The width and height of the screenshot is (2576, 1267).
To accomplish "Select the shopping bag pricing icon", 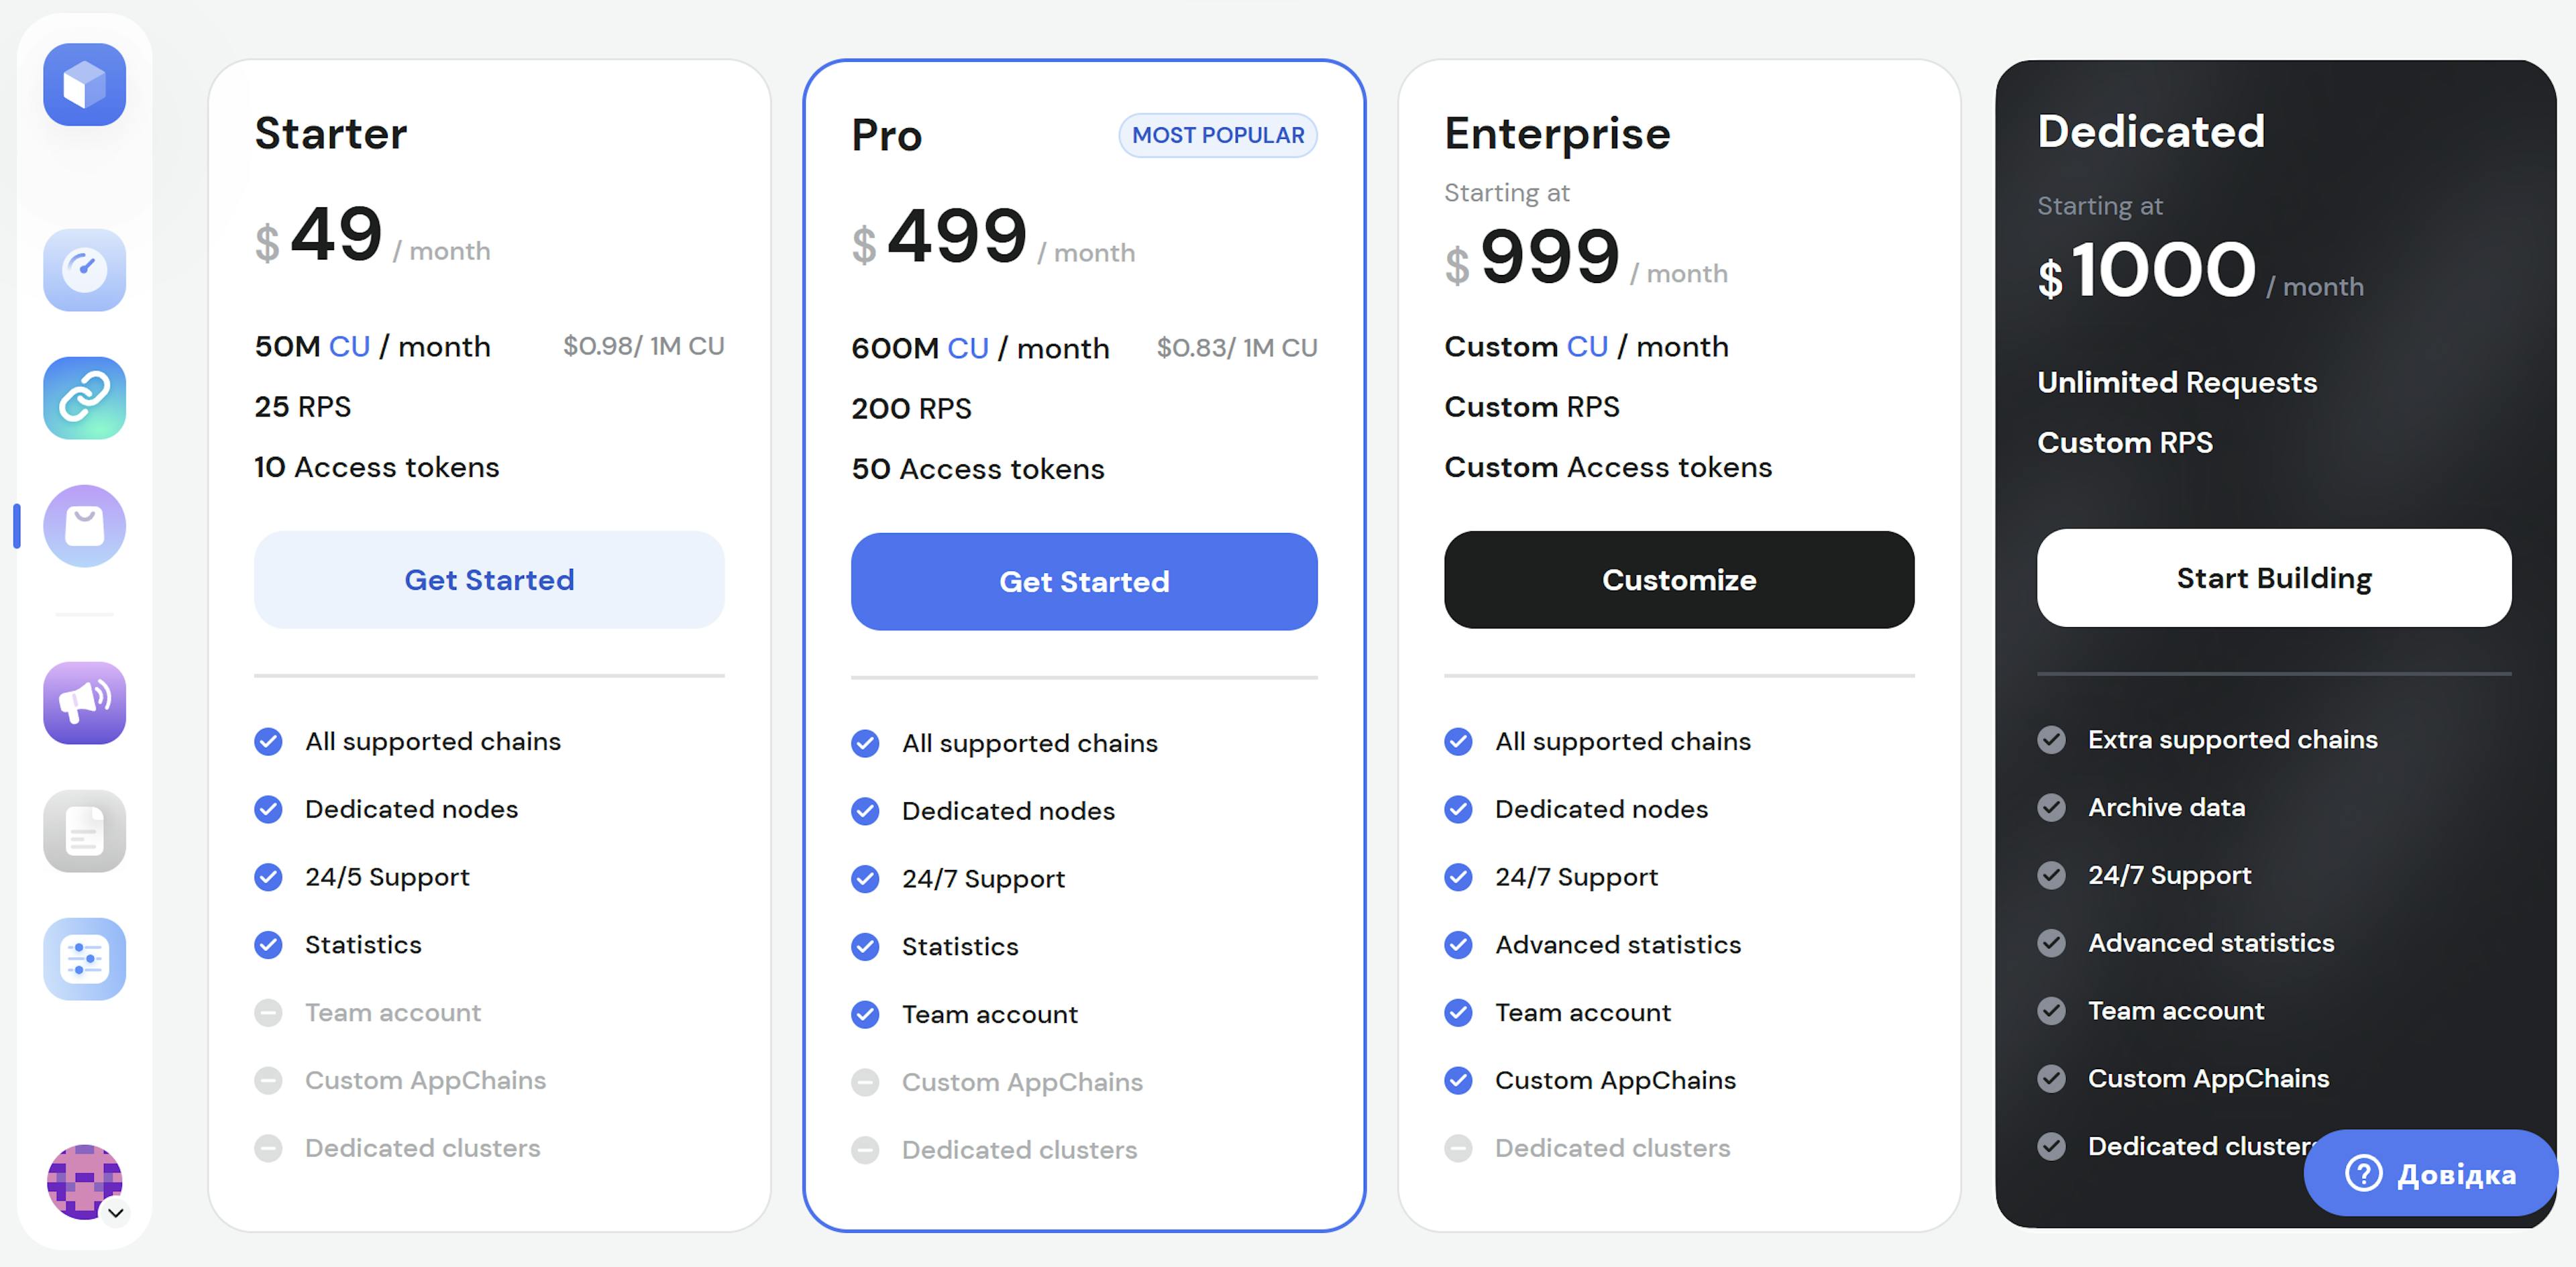I will click(x=84, y=526).
